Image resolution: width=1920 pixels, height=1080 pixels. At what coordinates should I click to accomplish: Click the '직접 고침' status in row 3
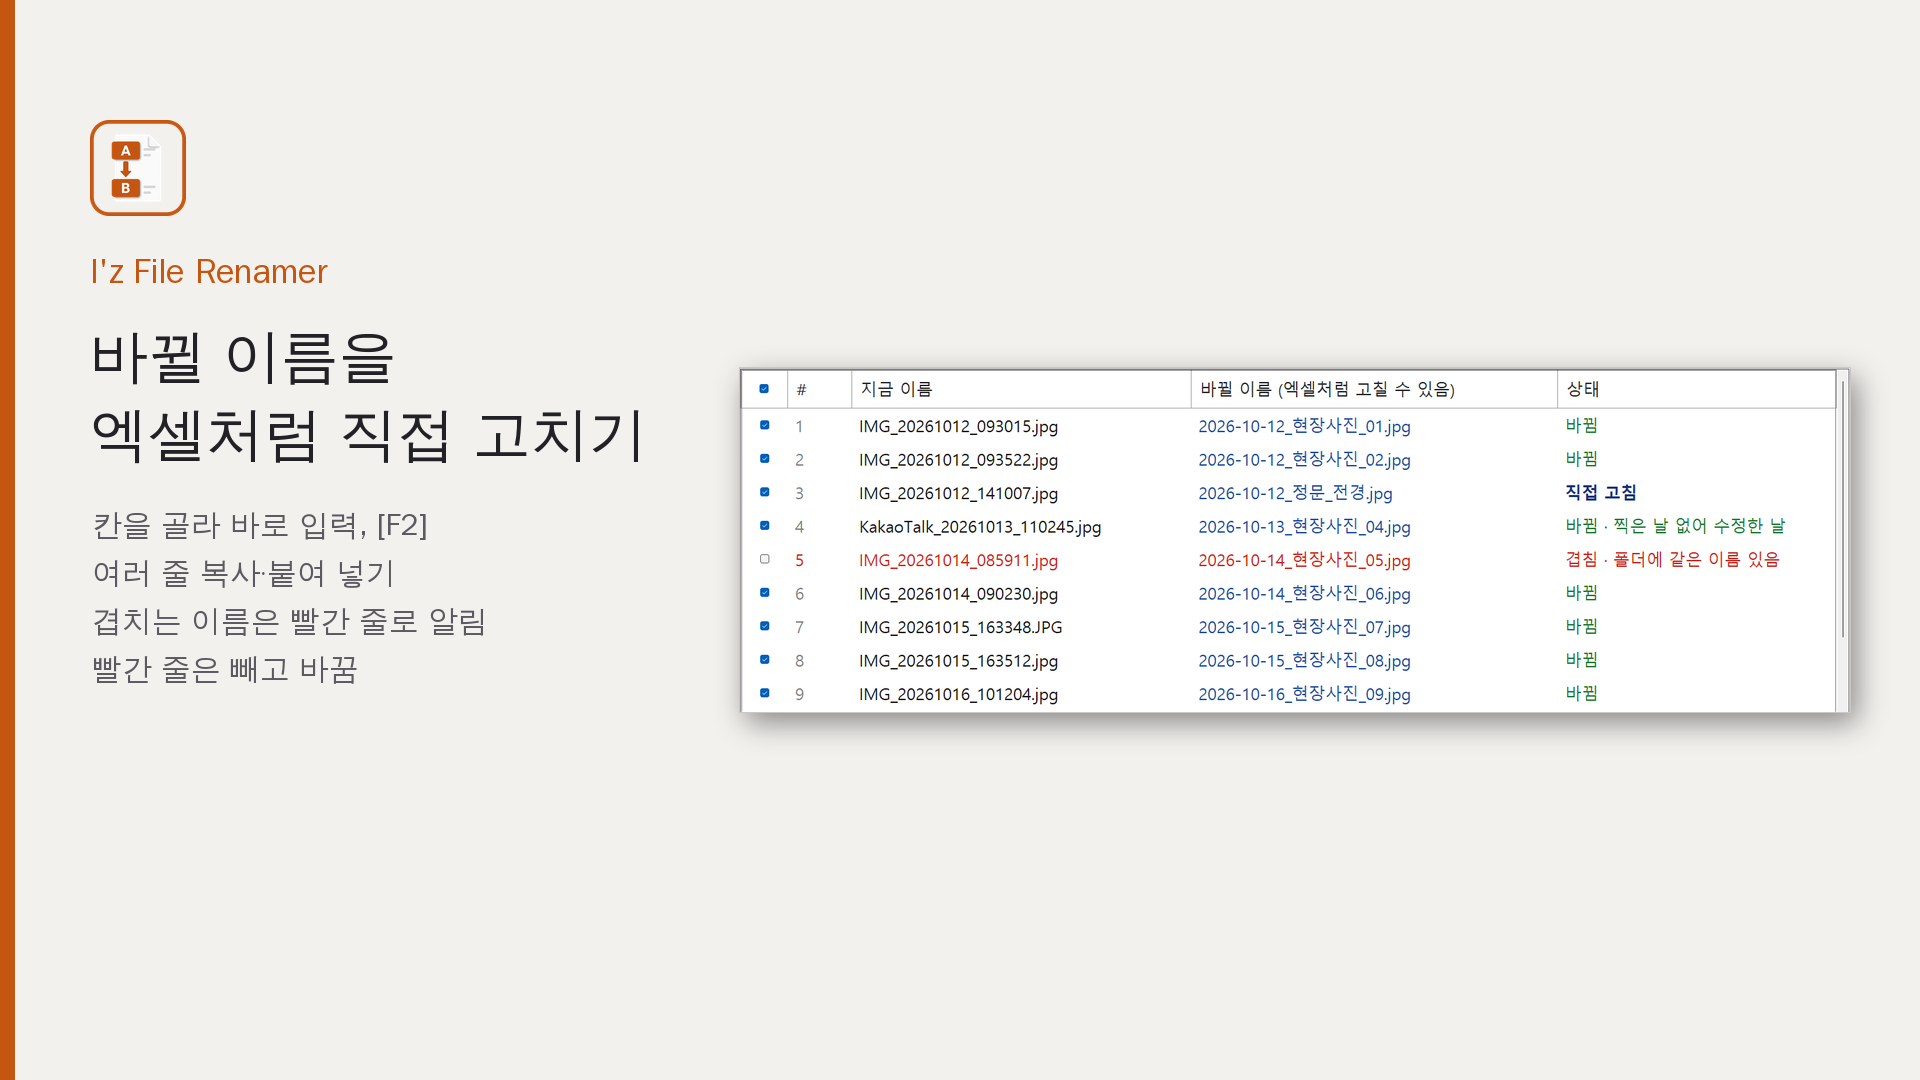[1600, 492]
